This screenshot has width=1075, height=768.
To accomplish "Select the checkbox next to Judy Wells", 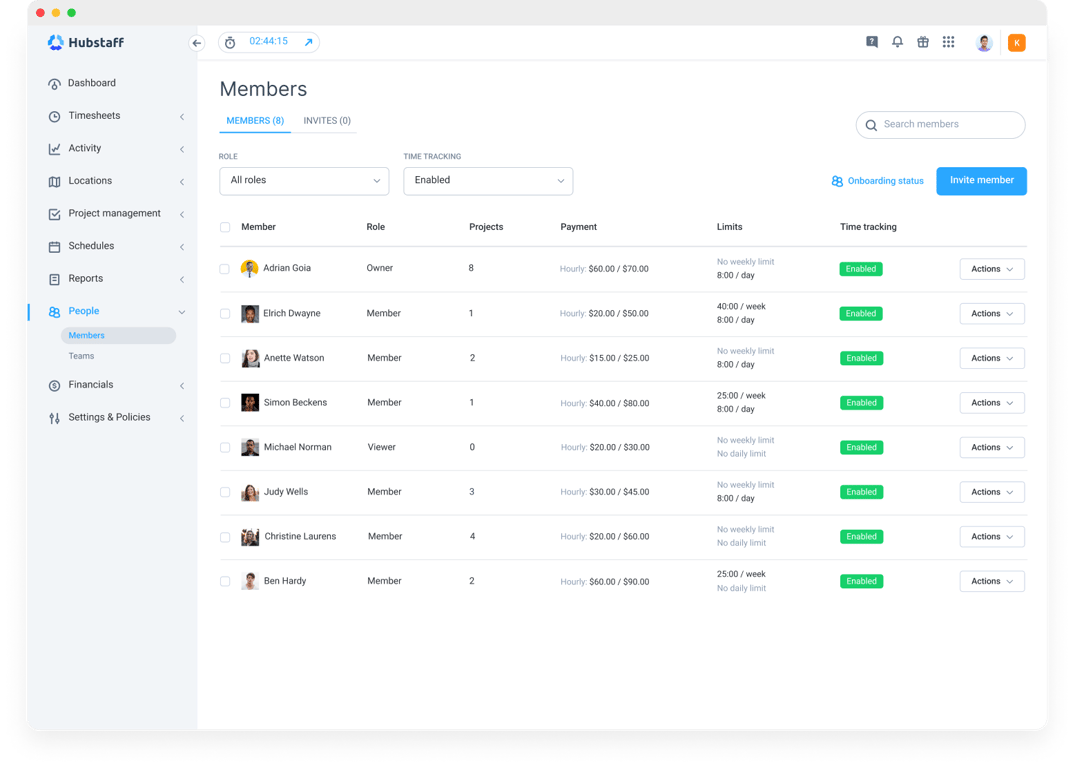I will tap(225, 492).
